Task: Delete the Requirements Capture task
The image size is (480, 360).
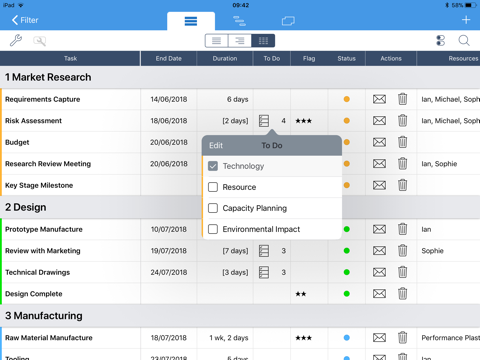Action: 403,99
